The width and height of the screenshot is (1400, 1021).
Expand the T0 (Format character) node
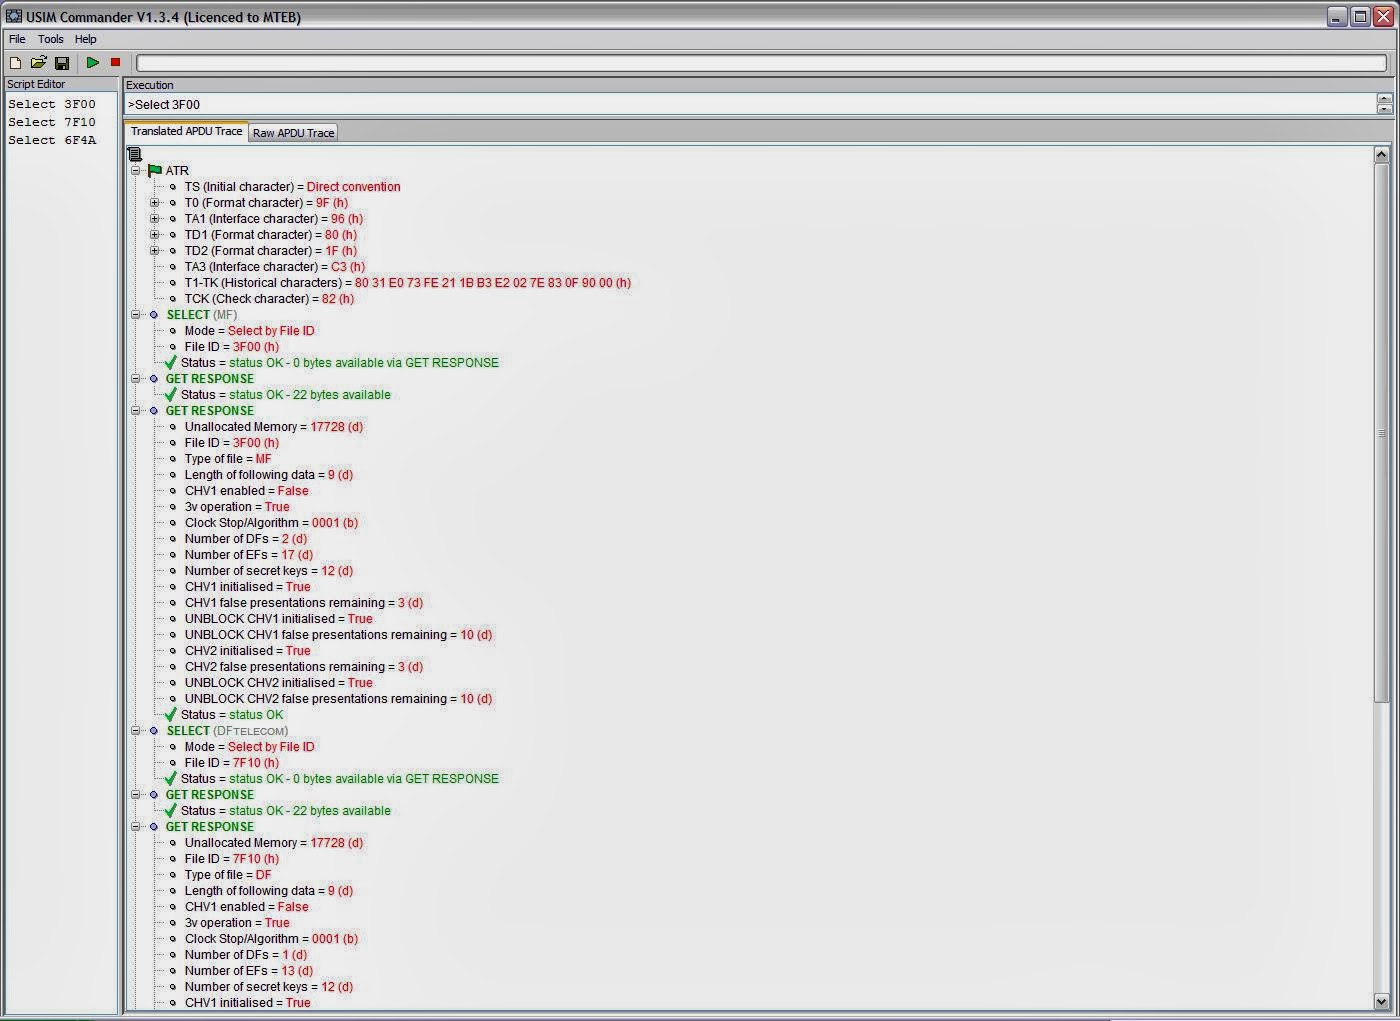[x=155, y=203]
